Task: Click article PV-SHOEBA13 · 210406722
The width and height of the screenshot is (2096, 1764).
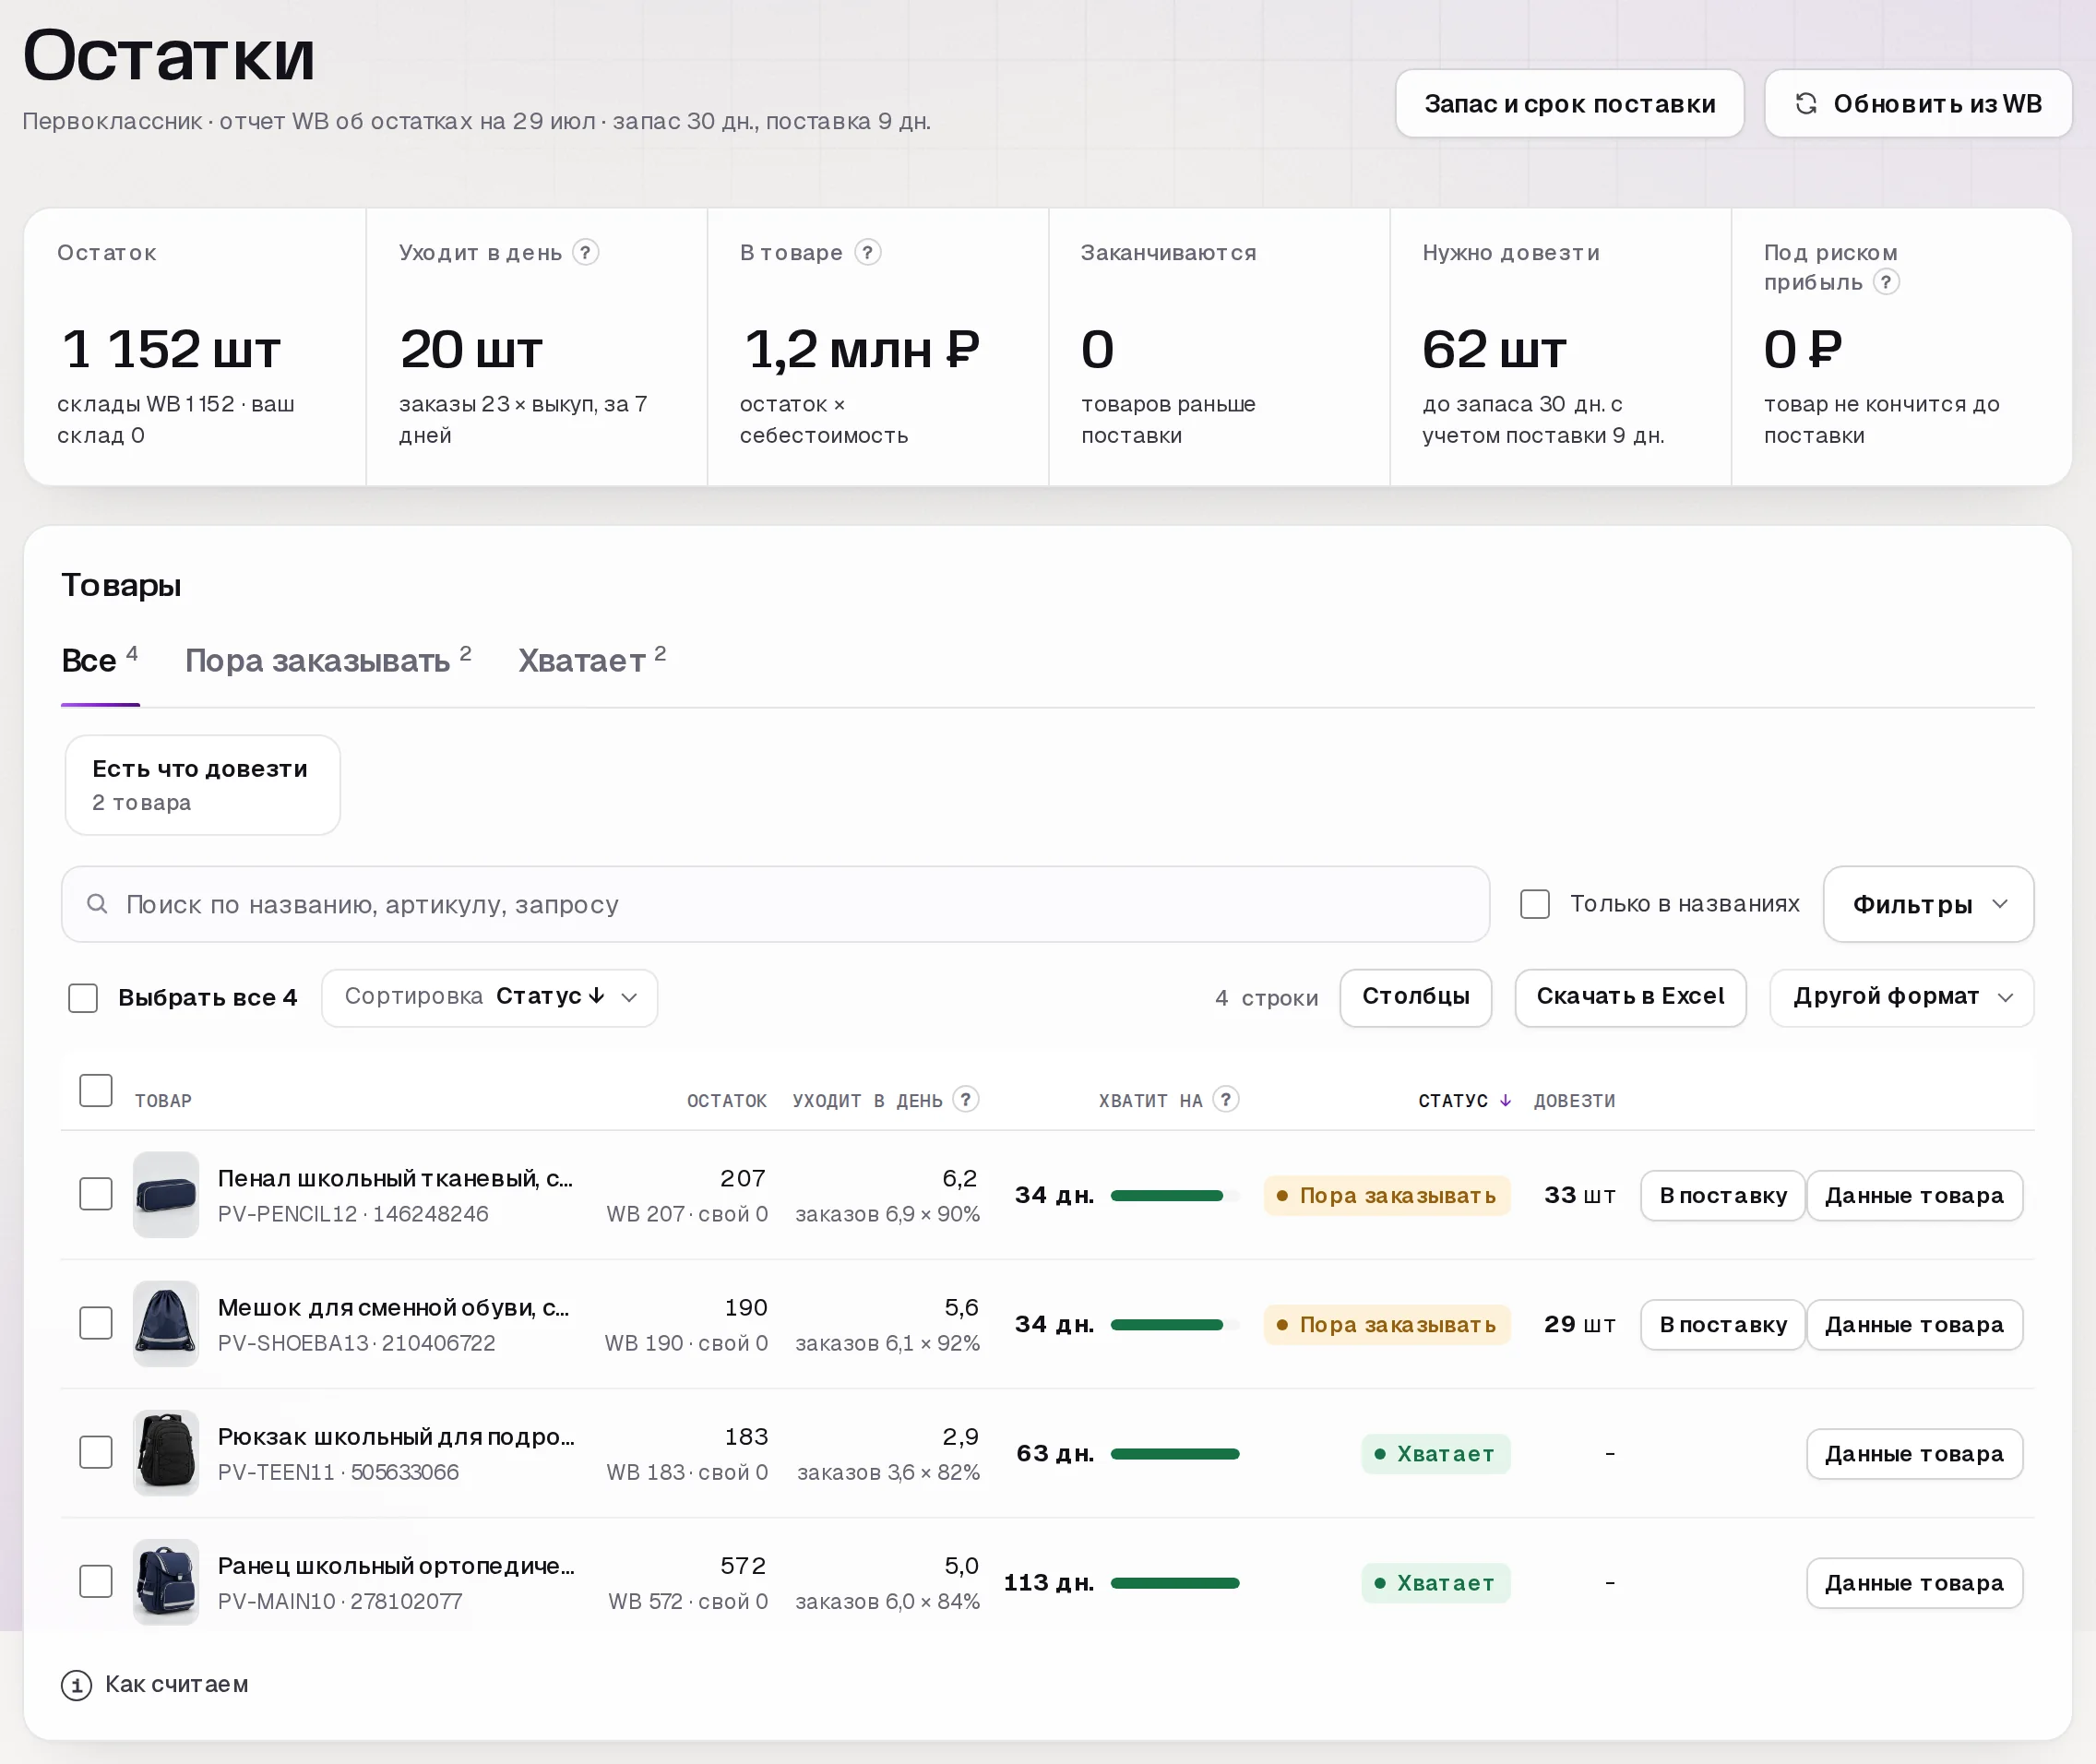Action: pos(356,1343)
